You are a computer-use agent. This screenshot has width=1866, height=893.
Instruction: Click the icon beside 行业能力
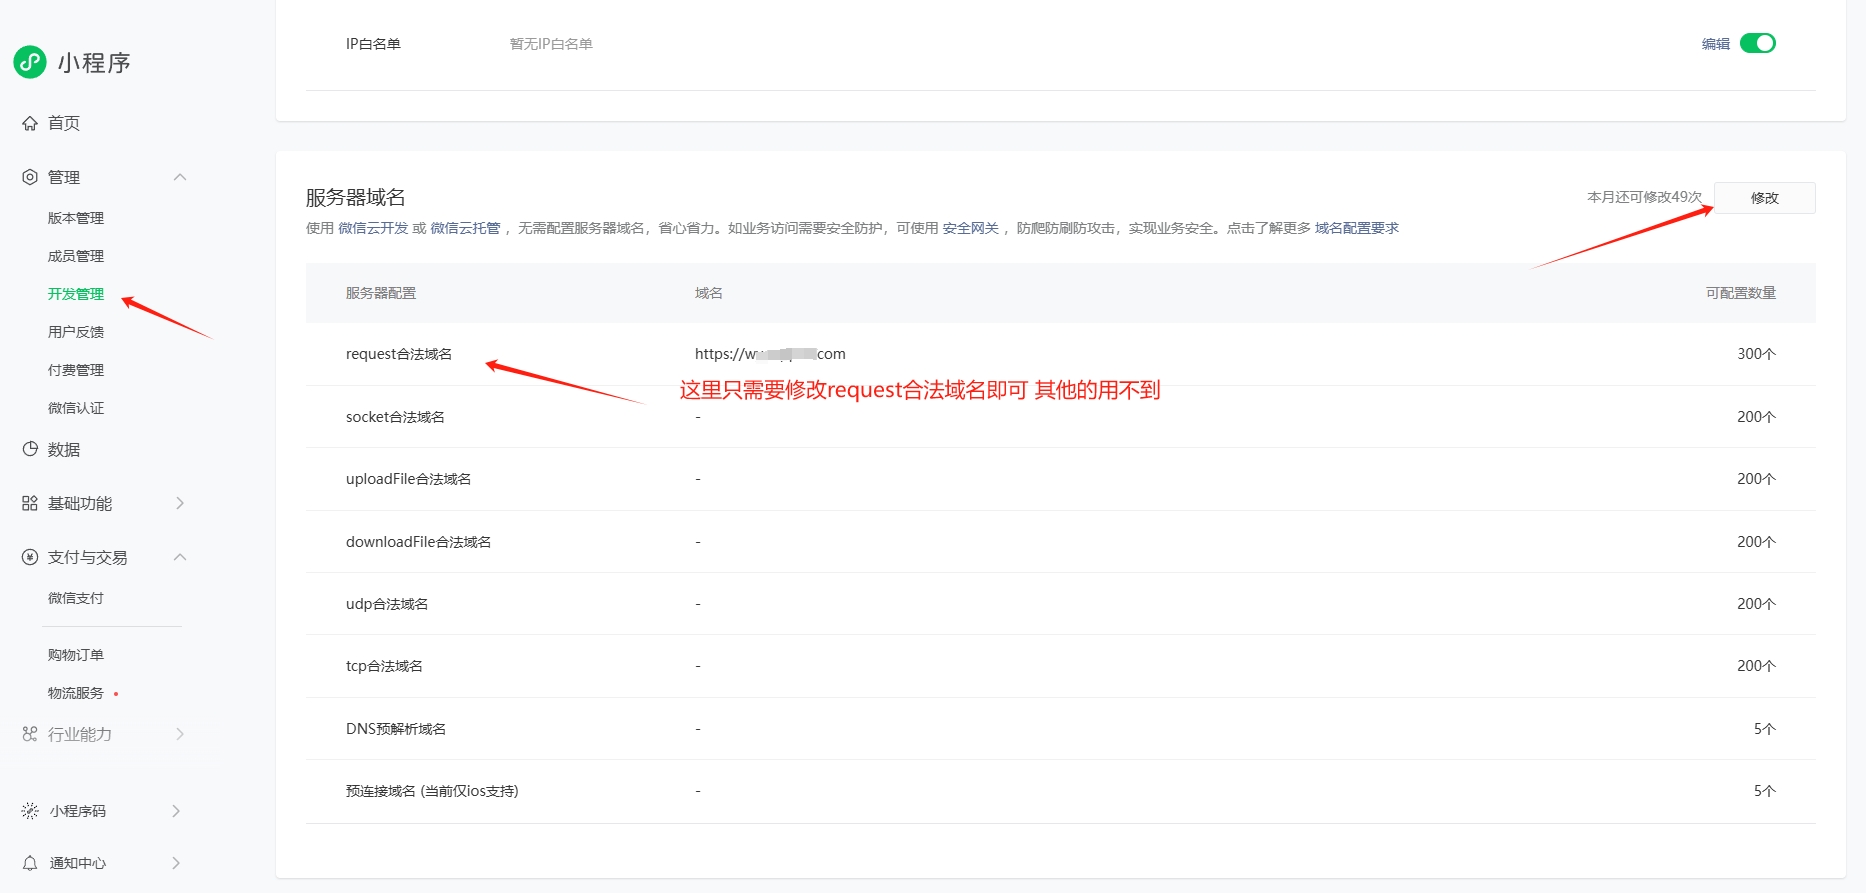30,734
